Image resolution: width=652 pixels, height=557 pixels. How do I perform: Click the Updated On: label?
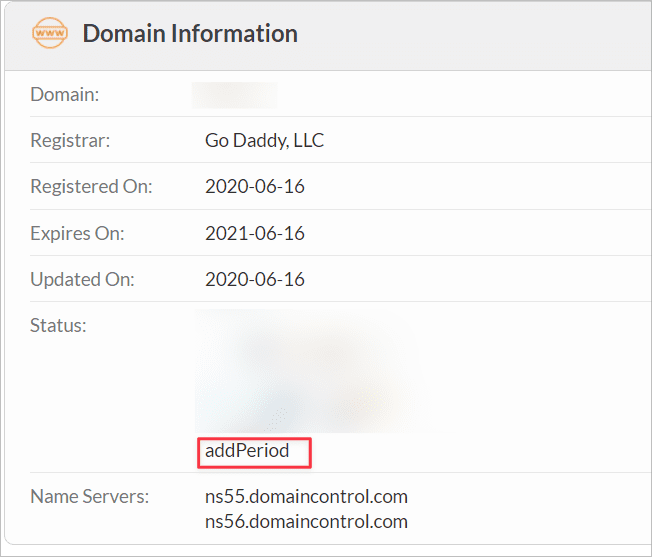pyautogui.click(x=84, y=279)
